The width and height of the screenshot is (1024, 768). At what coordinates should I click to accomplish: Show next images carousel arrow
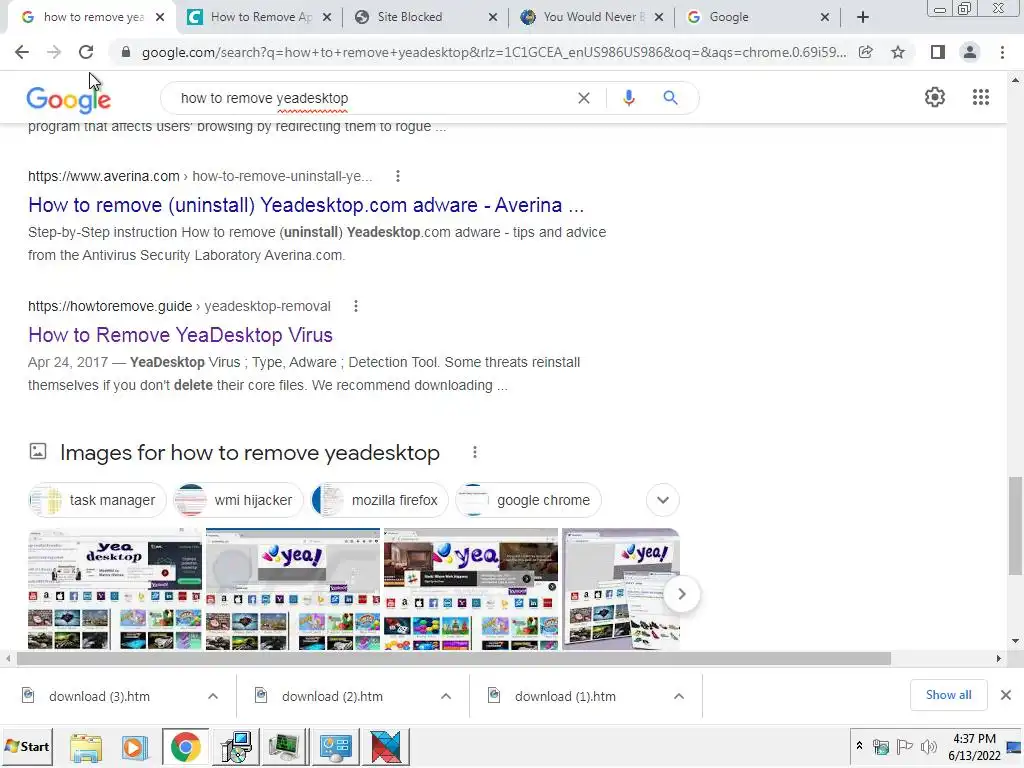click(x=681, y=594)
